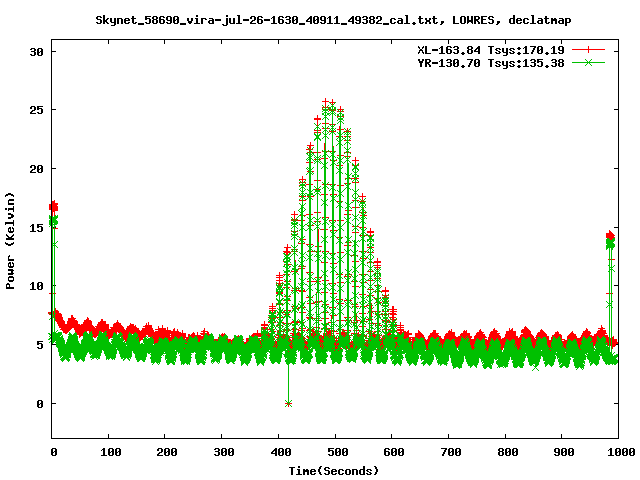Screen dimensions: 640x480
Task: Click y-axis tick label 20
Action: [36, 169]
